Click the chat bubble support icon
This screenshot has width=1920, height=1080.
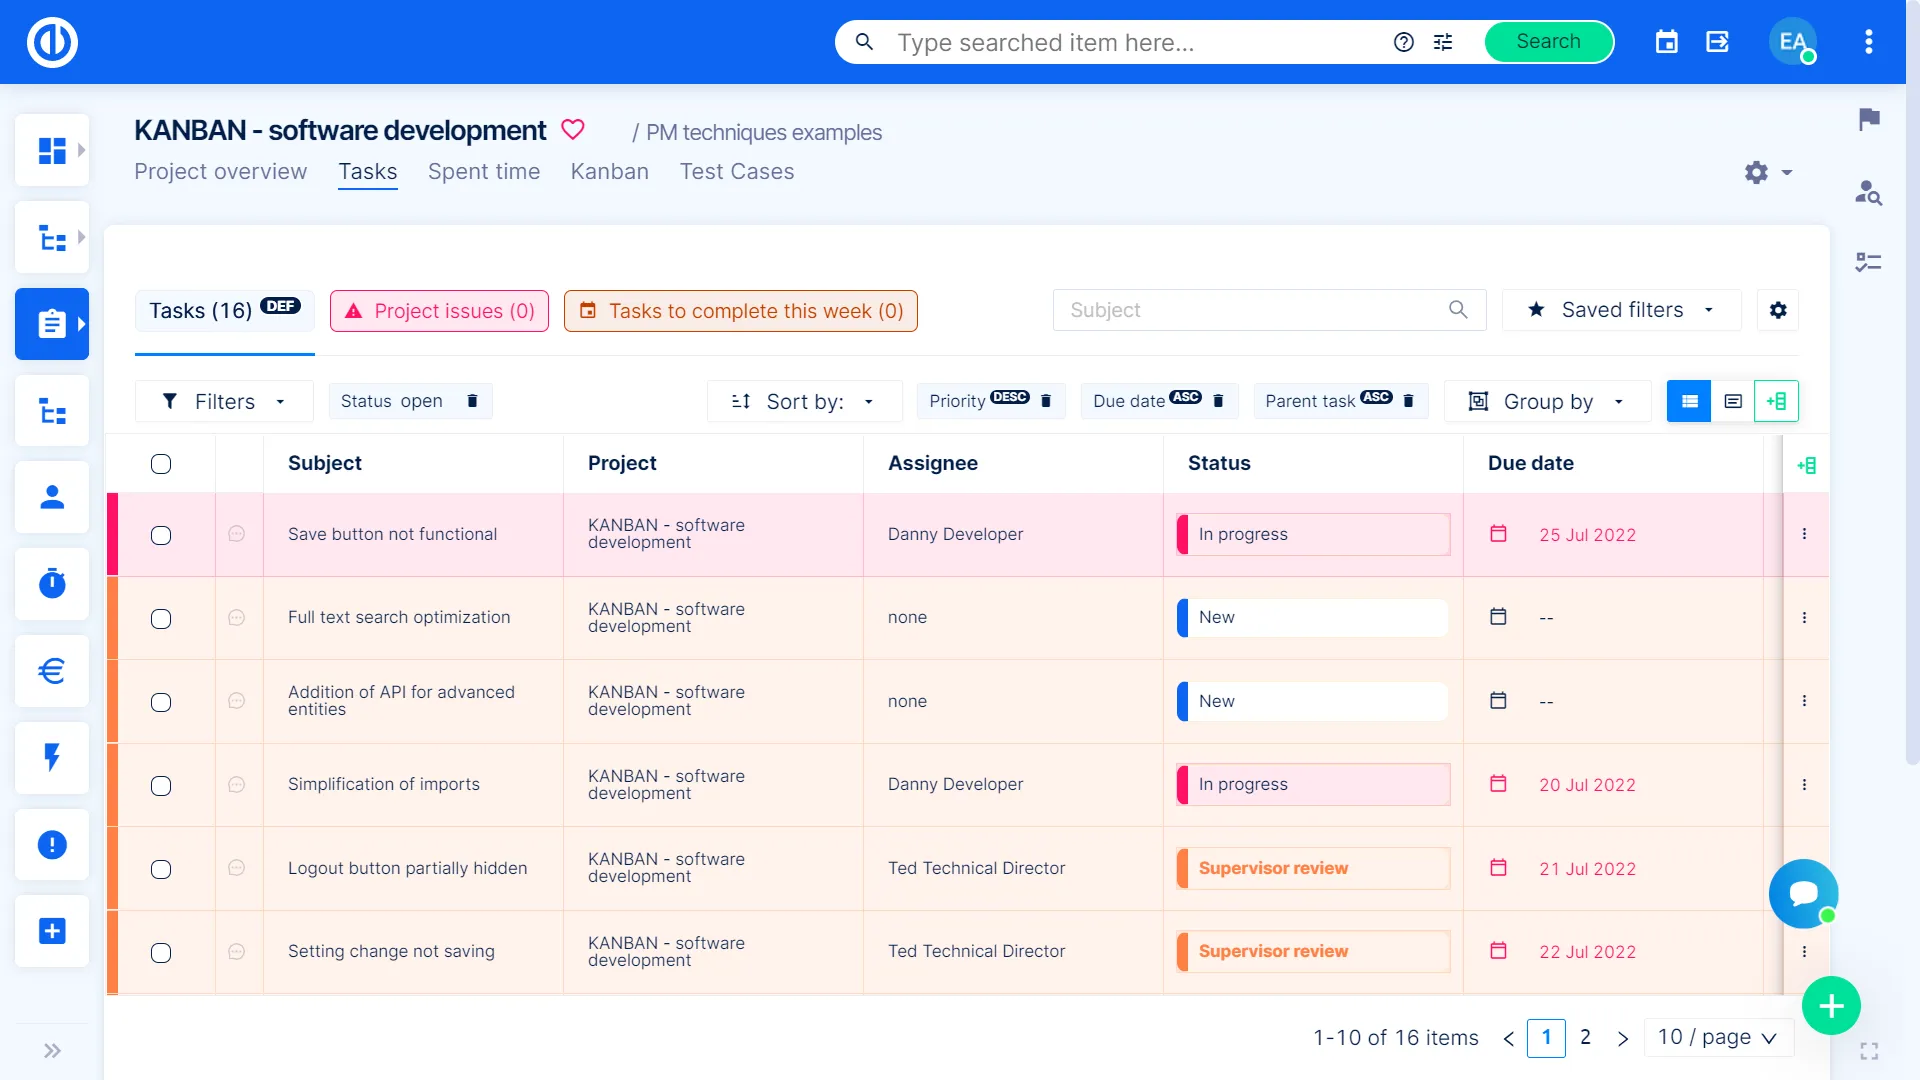pos(1803,893)
